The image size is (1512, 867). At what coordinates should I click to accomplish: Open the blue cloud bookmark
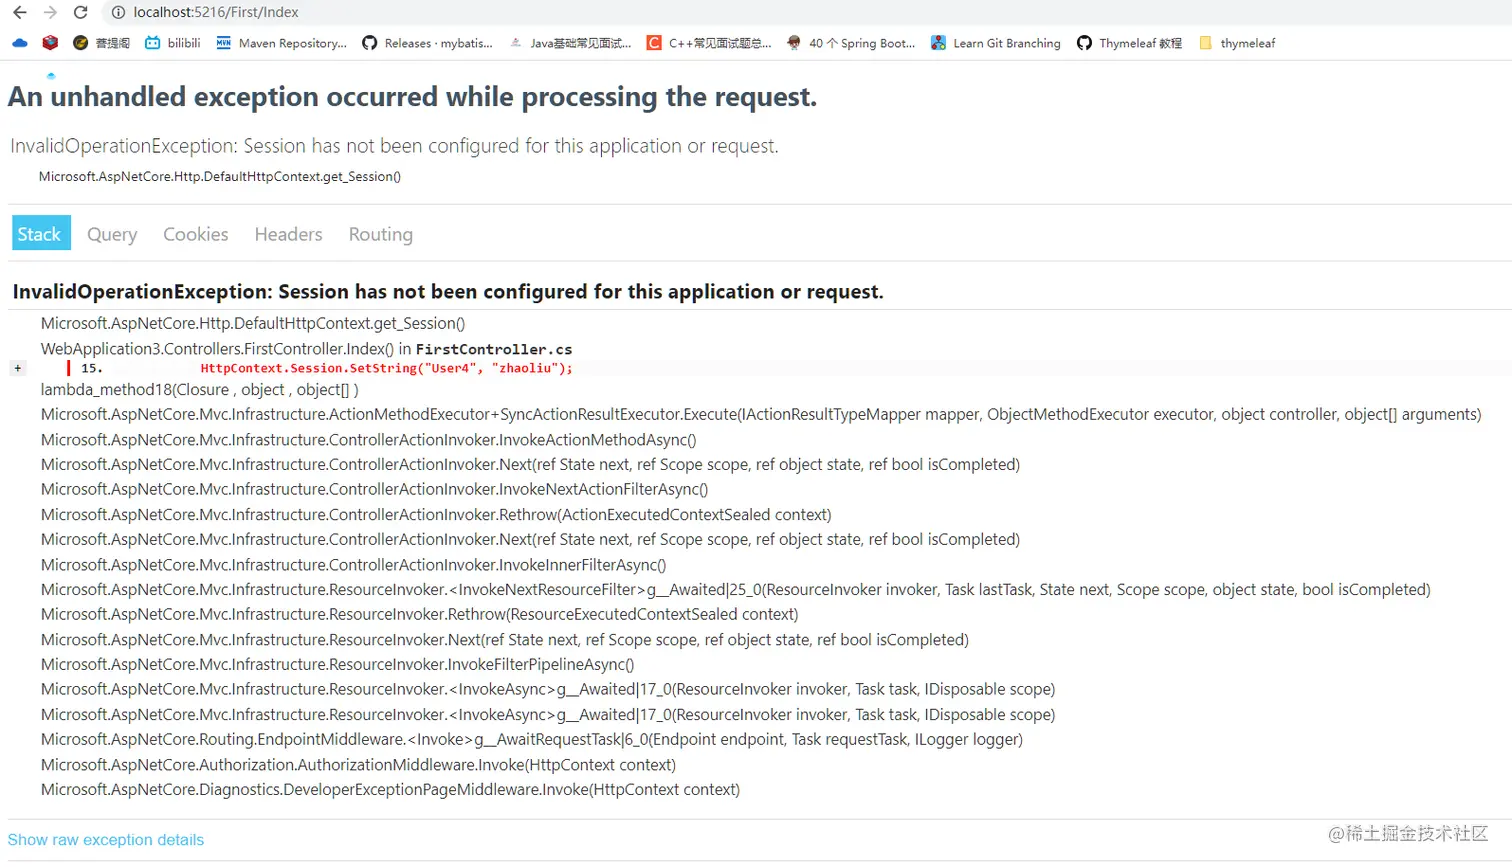[x=20, y=43]
